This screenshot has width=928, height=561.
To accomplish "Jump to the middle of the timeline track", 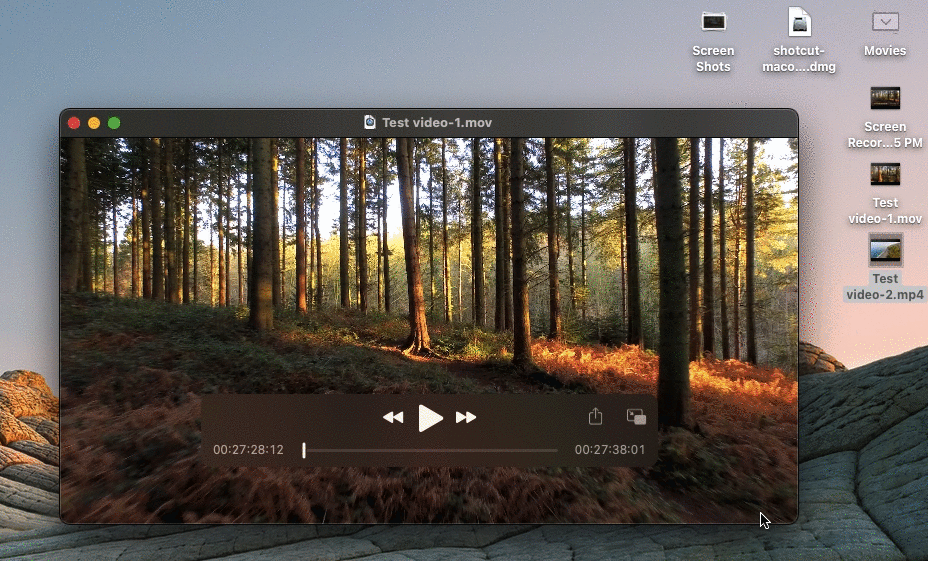I will pyautogui.click(x=431, y=450).
